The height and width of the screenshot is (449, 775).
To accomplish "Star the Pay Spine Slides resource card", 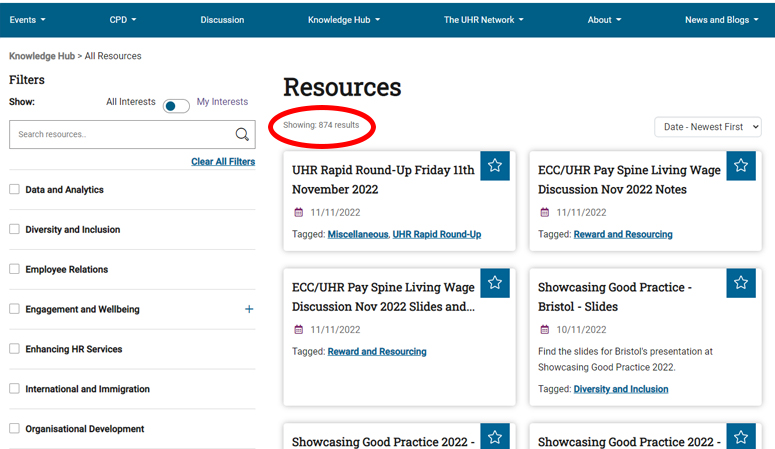I will [x=495, y=283].
